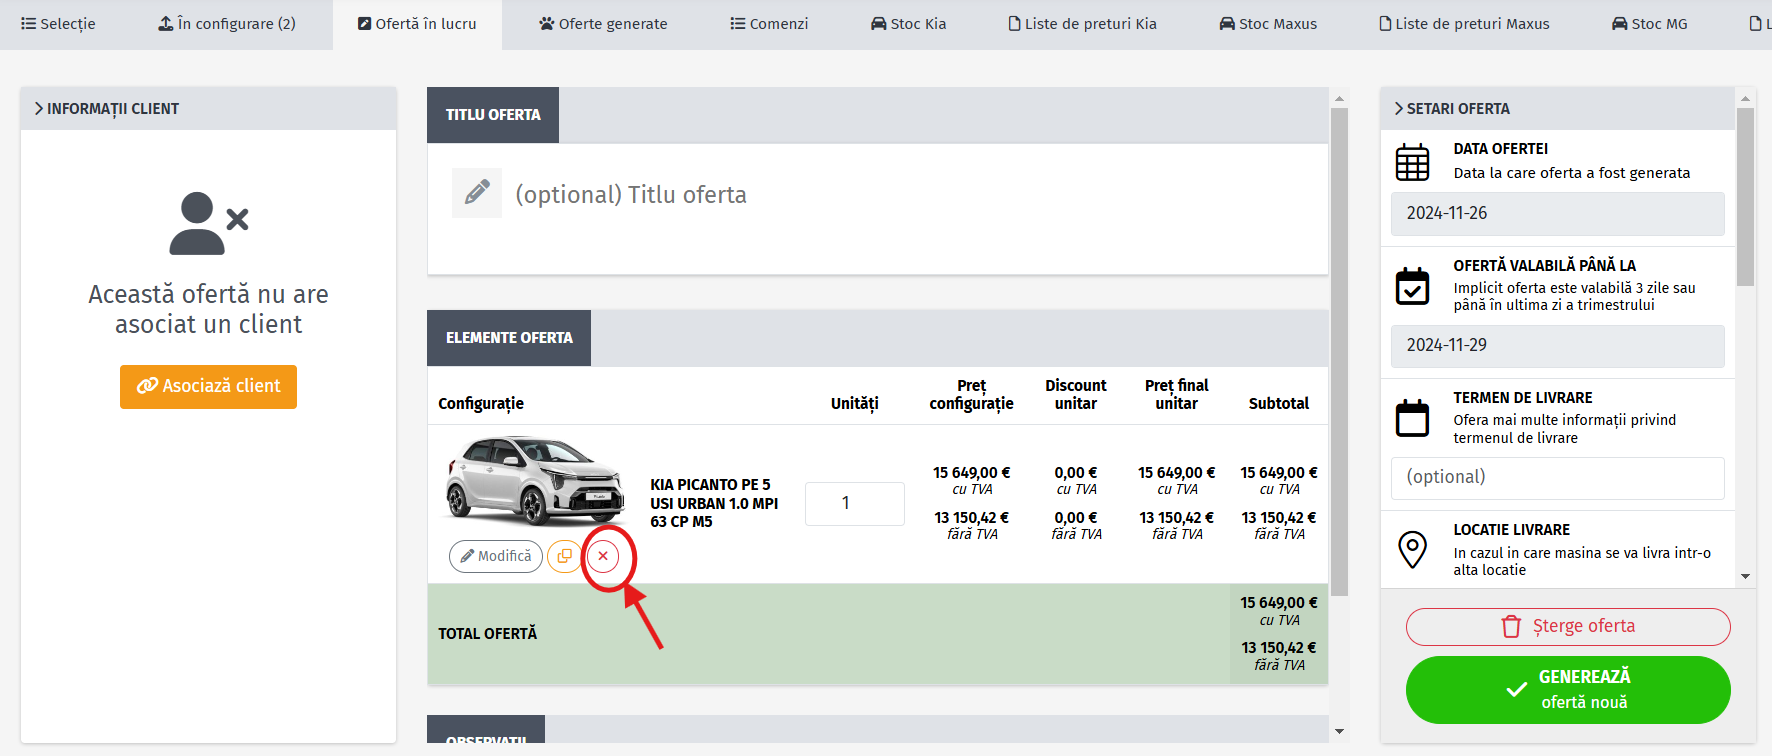Focus the optional delivery term field
The width and height of the screenshot is (1772, 756).
coord(1557,478)
